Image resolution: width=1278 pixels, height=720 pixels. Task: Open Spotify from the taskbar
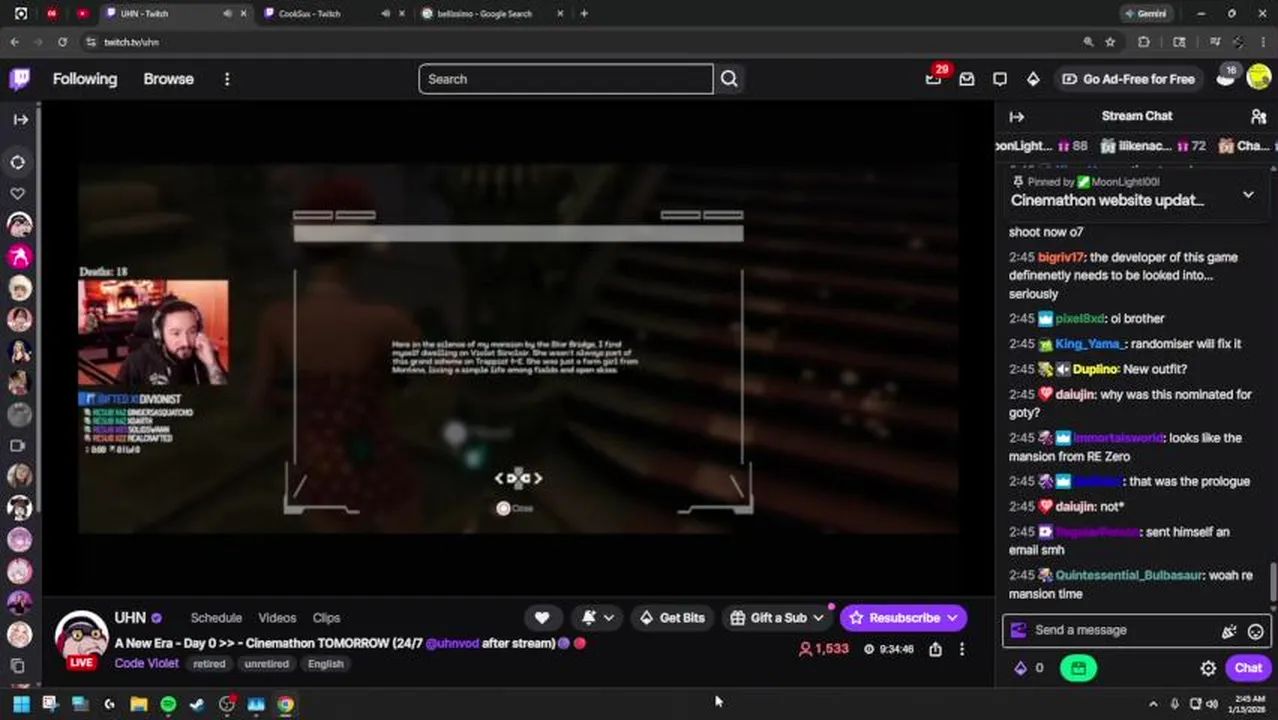tap(168, 704)
